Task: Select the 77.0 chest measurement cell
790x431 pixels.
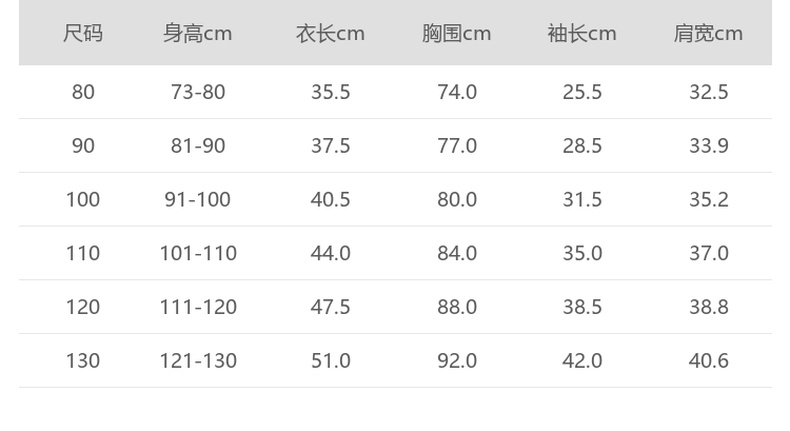Action: coord(456,146)
